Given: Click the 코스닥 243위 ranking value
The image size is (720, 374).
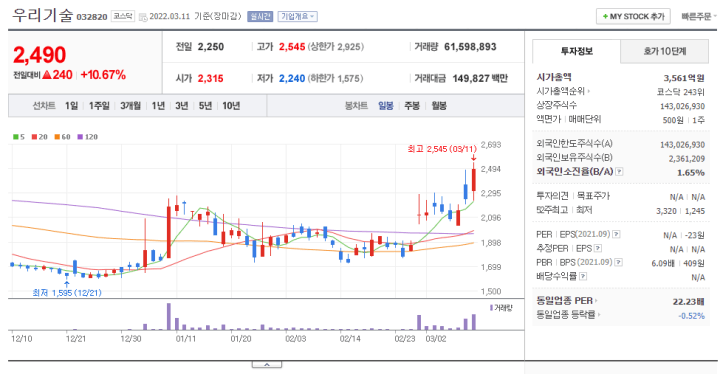Looking at the screenshot, I should coord(681,92).
